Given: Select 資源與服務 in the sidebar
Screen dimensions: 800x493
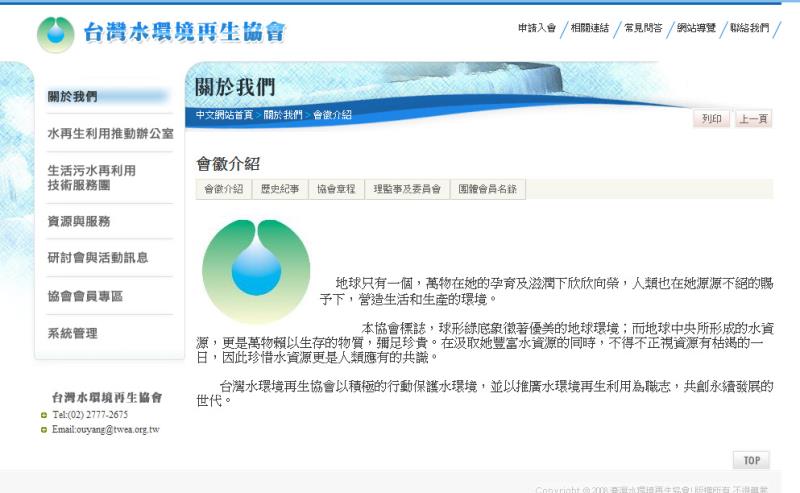Looking at the screenshot, I should pyautogui.click(x=79, y=221).
